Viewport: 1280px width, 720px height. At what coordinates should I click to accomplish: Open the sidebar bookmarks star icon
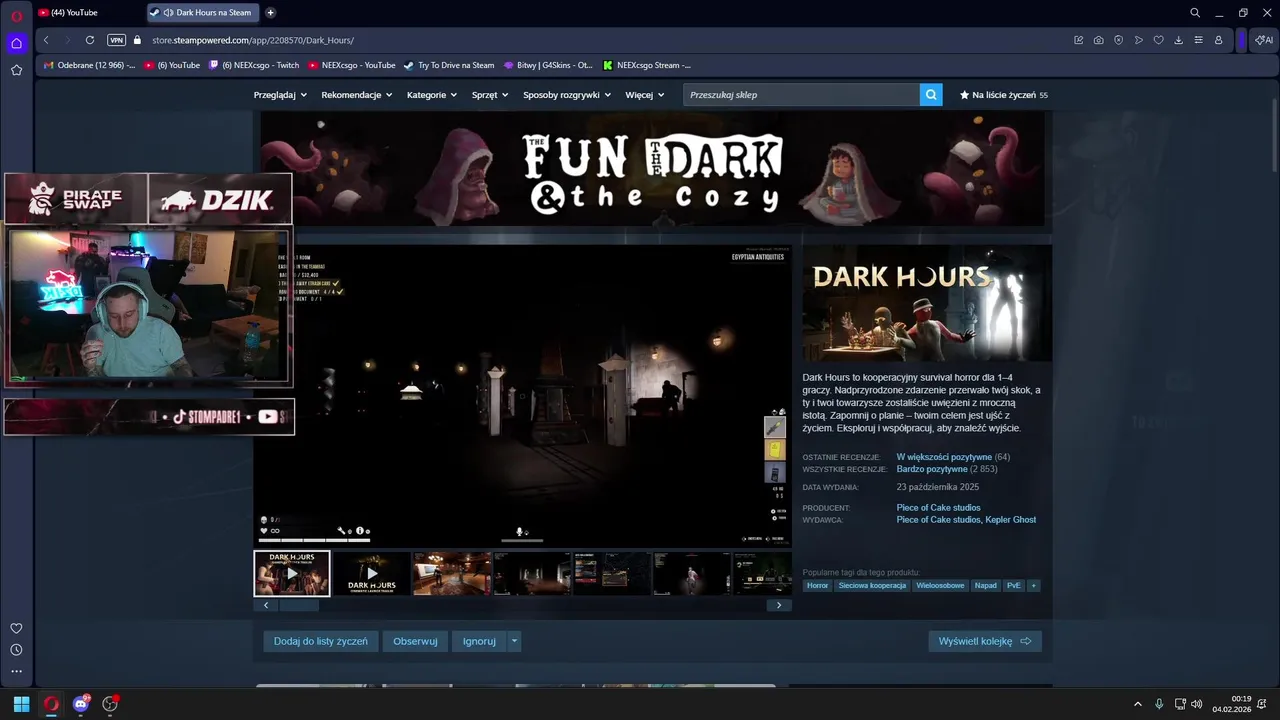16,70
